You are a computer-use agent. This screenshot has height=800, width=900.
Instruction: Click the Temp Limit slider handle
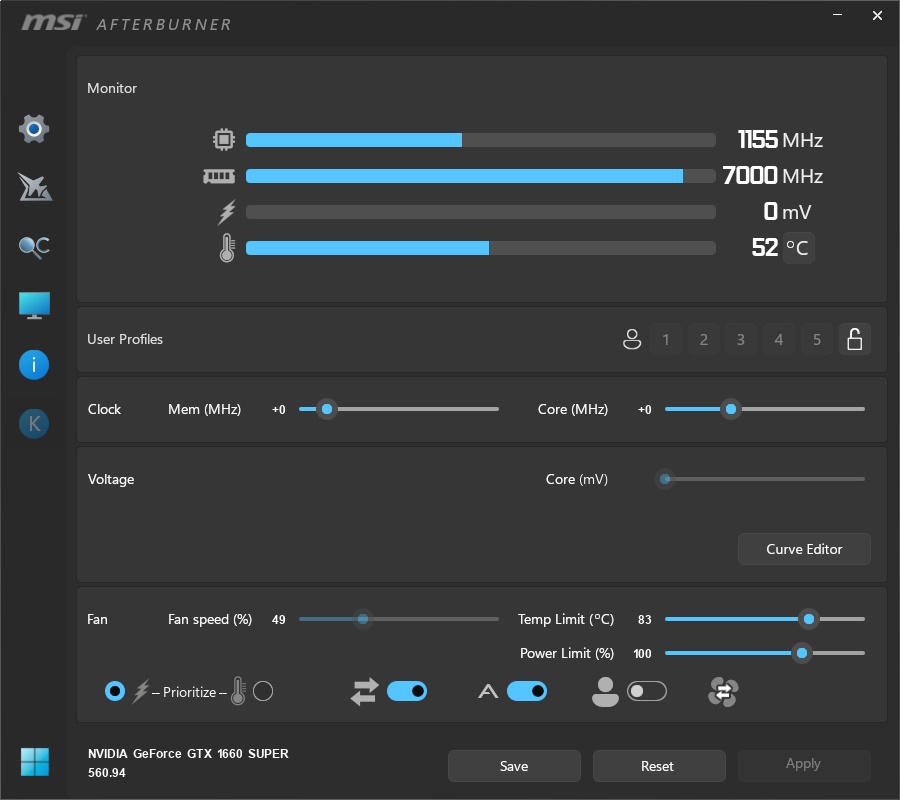point(809,619)
